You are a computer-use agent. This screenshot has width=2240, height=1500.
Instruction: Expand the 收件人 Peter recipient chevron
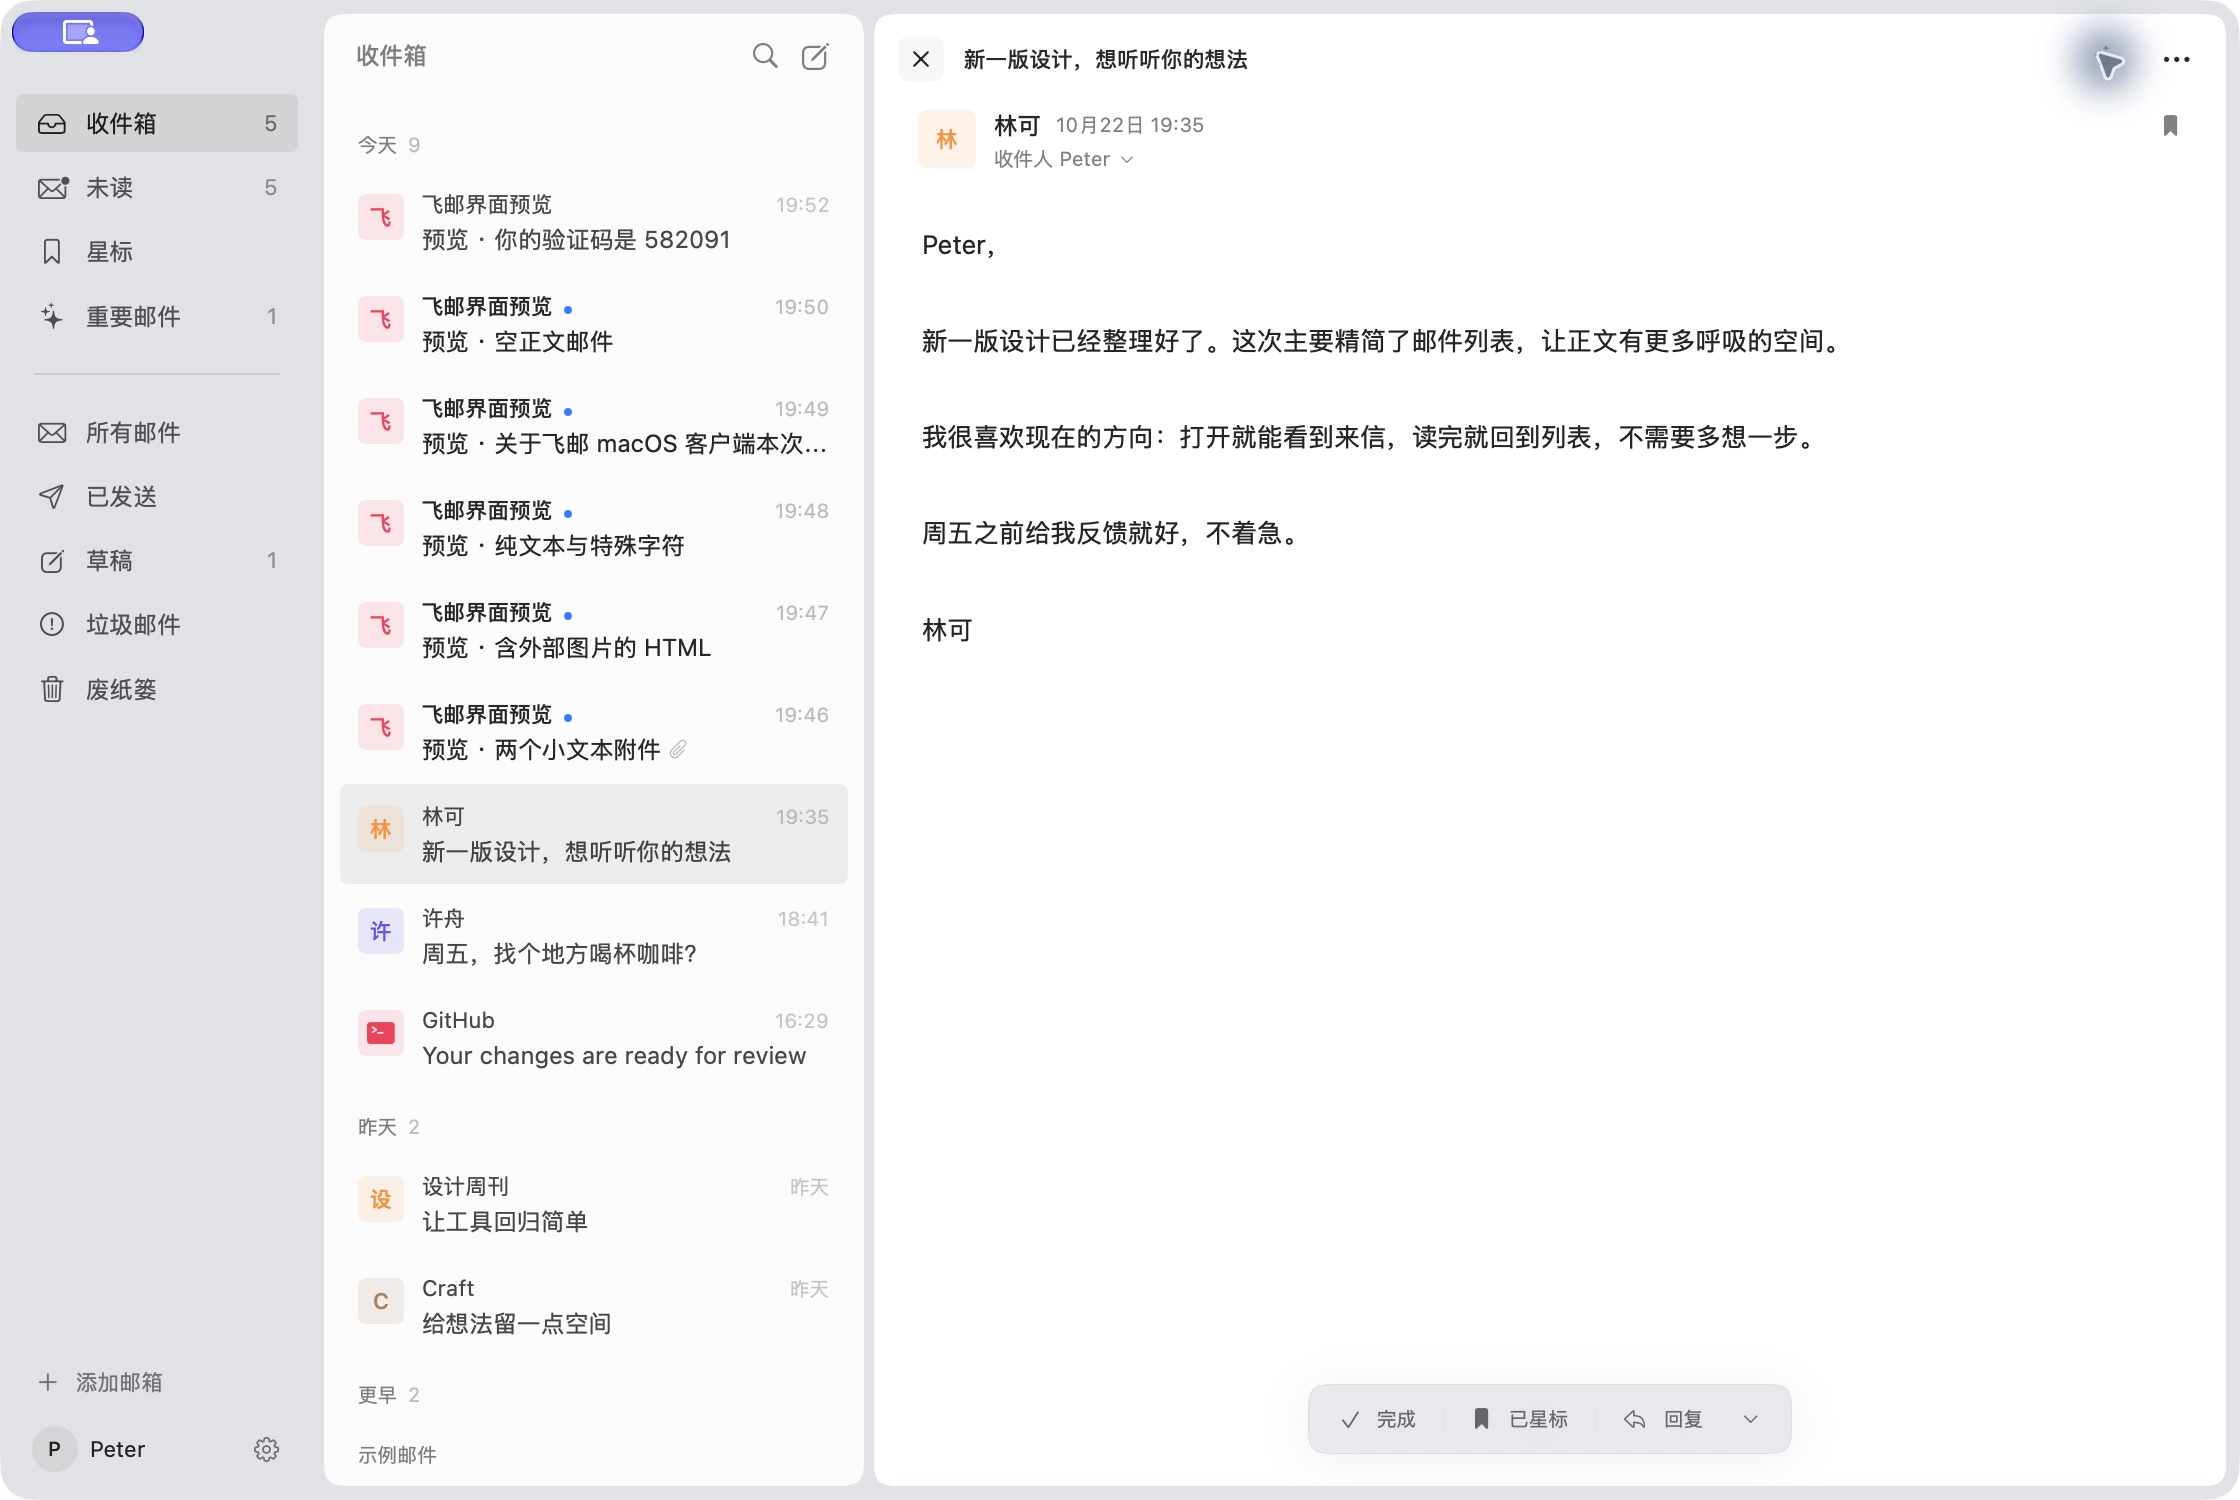[1128, 159]
